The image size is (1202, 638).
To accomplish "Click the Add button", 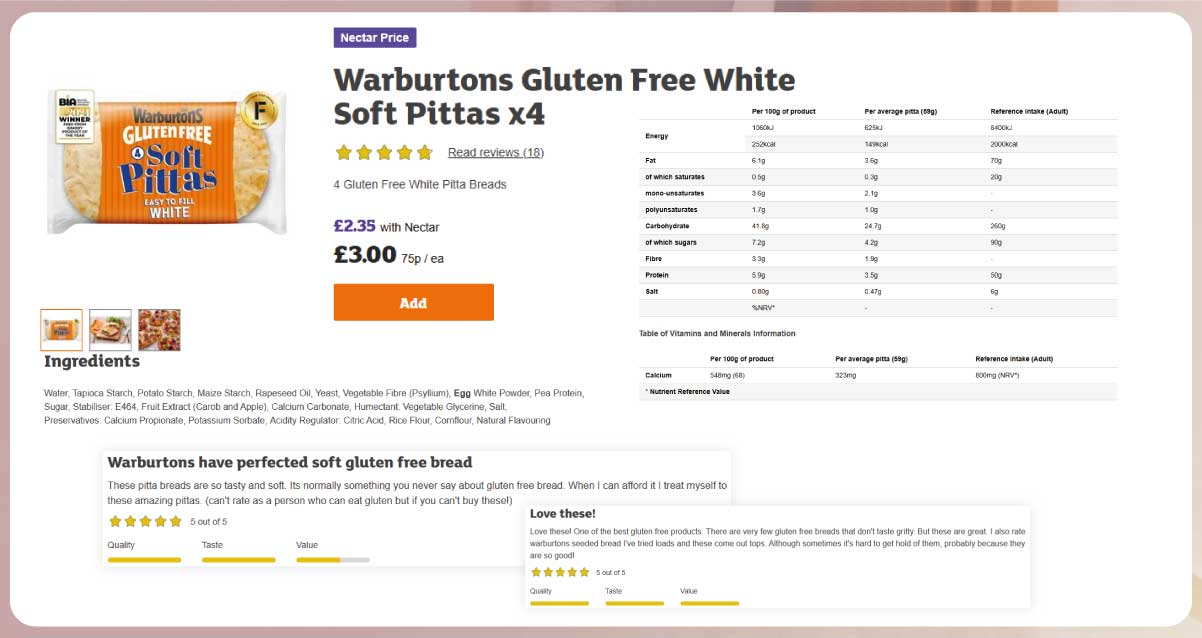I will (x=413, y=302).
